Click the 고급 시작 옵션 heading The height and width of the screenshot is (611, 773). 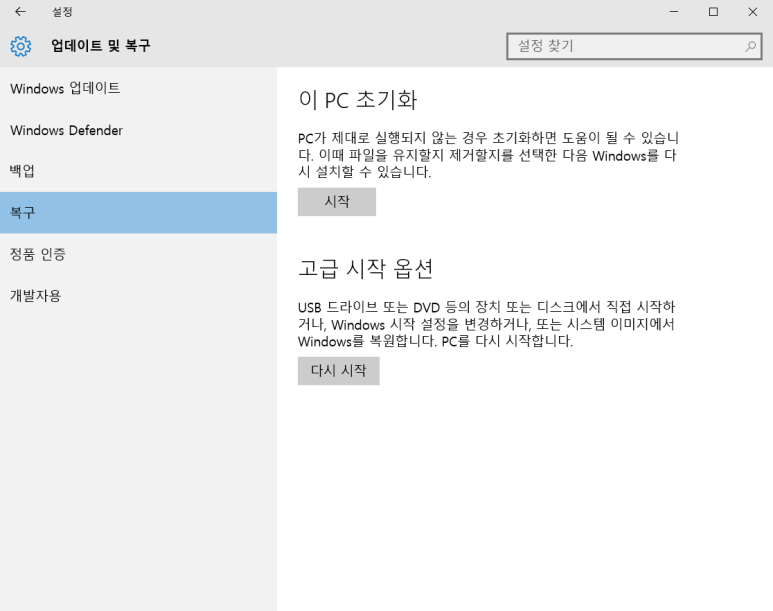click(x=365, y=269)
